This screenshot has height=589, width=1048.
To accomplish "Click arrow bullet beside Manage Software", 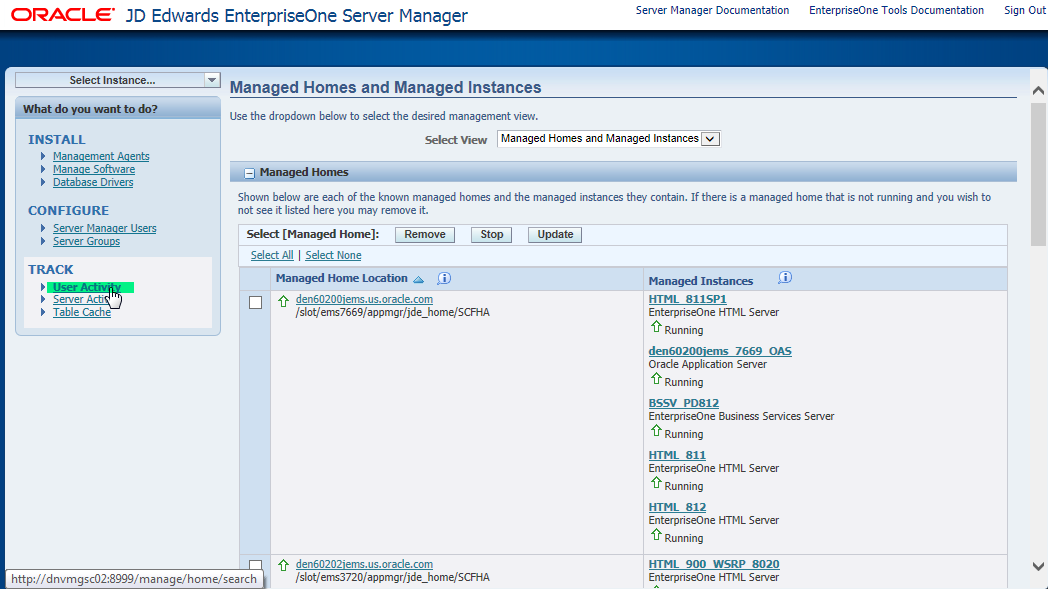I will 43,169.
